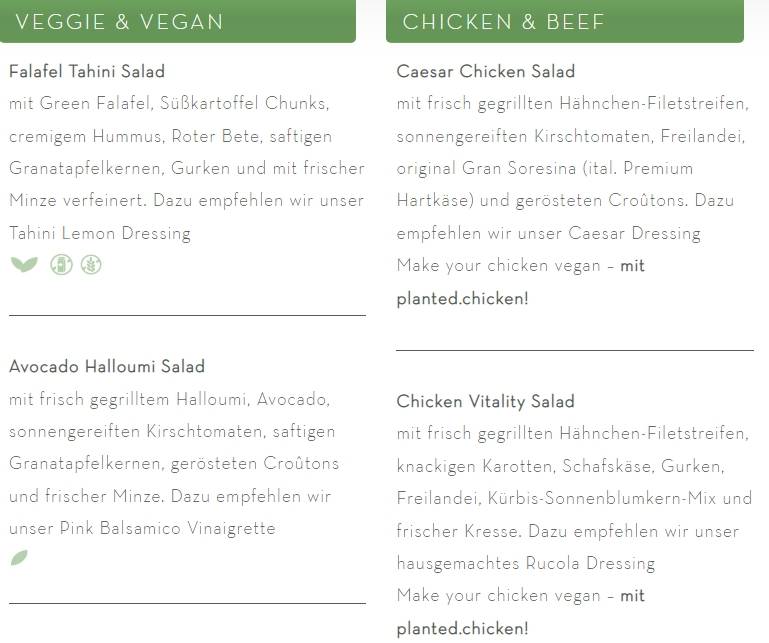Click 'Make your chicken vegan' under Vitality salad
The height and width of the screenshot is (643, 769).
[498, 596]
